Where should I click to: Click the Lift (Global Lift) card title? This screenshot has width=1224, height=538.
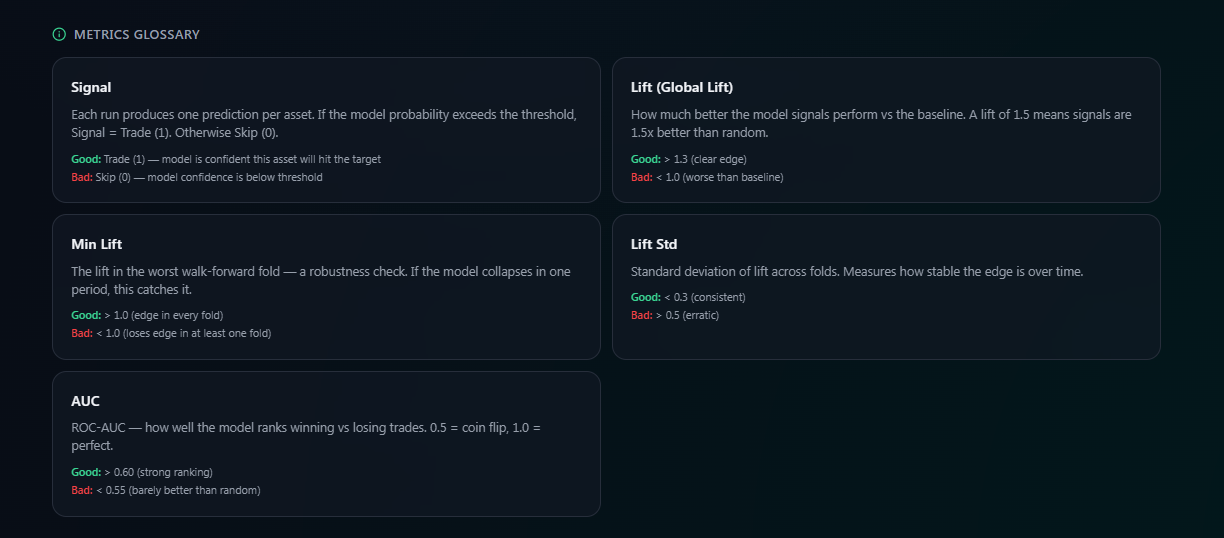pos(682,88)
